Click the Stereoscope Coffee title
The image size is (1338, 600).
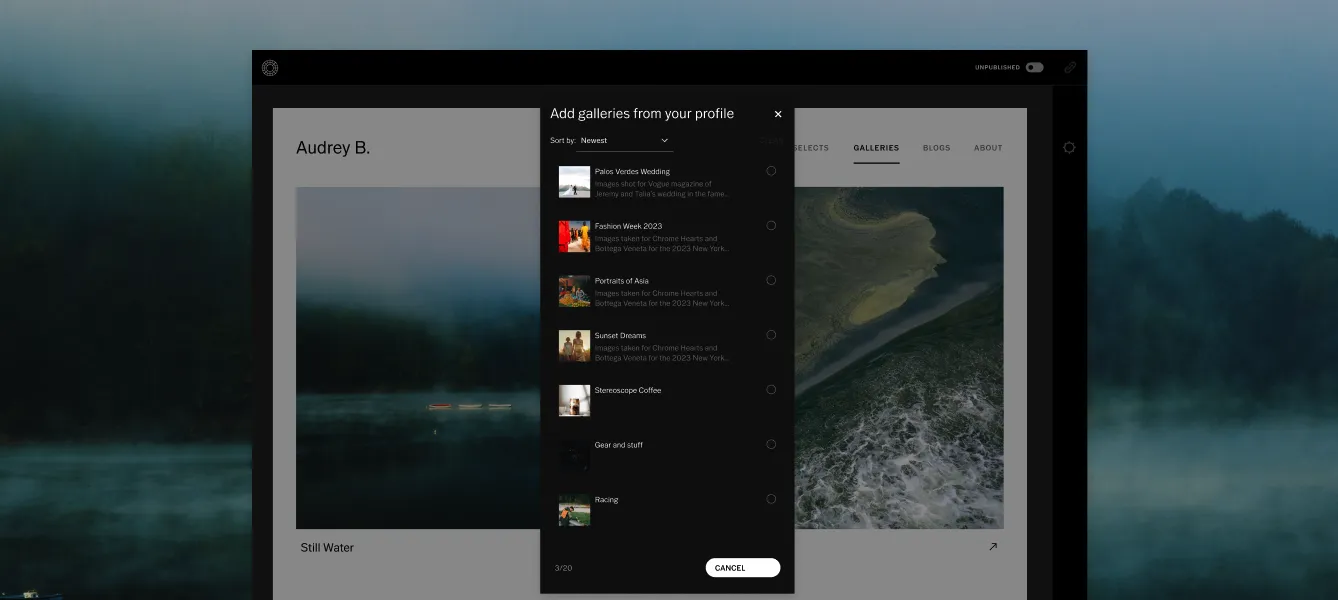click(628, 390)
